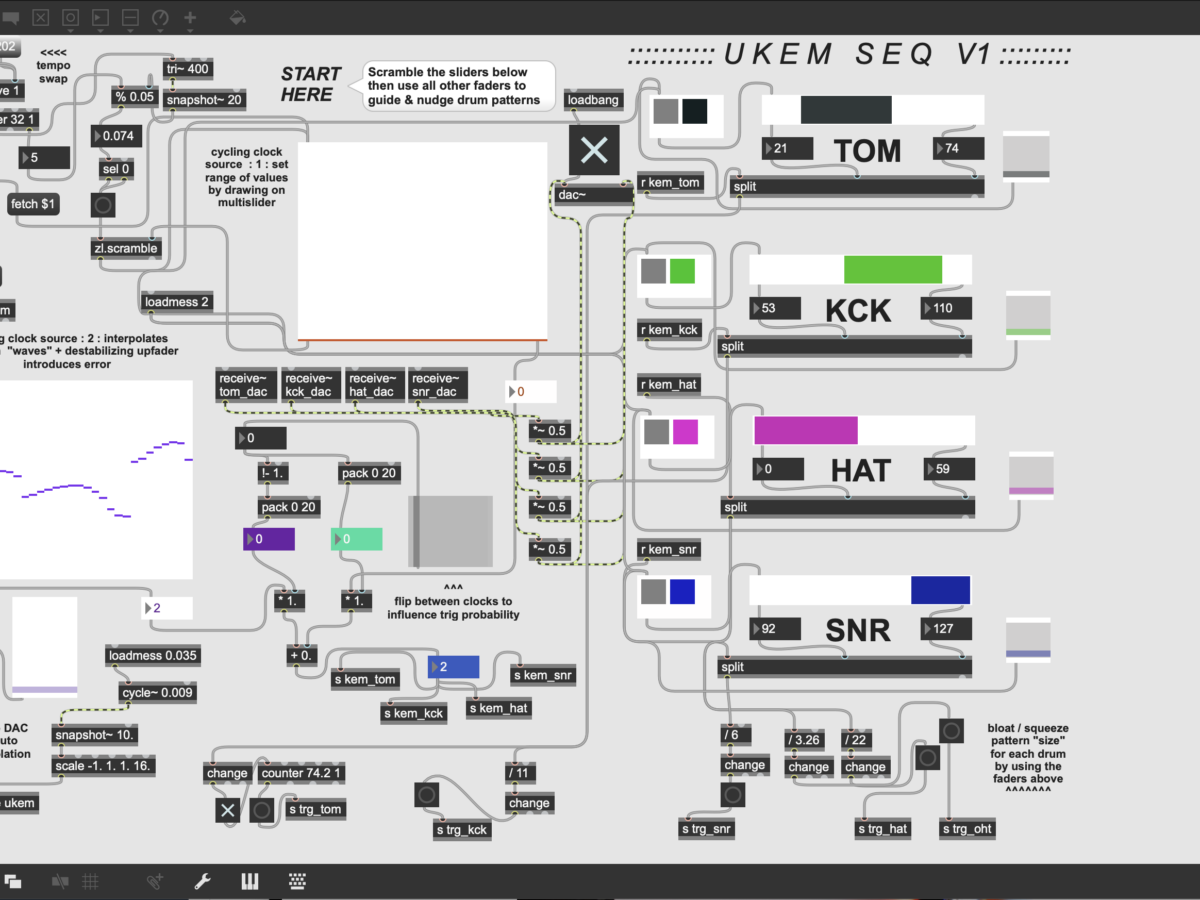The image size is (1200, 900).
Task: Show the piano keyboard MIDI icon
Action: point(249,881)
